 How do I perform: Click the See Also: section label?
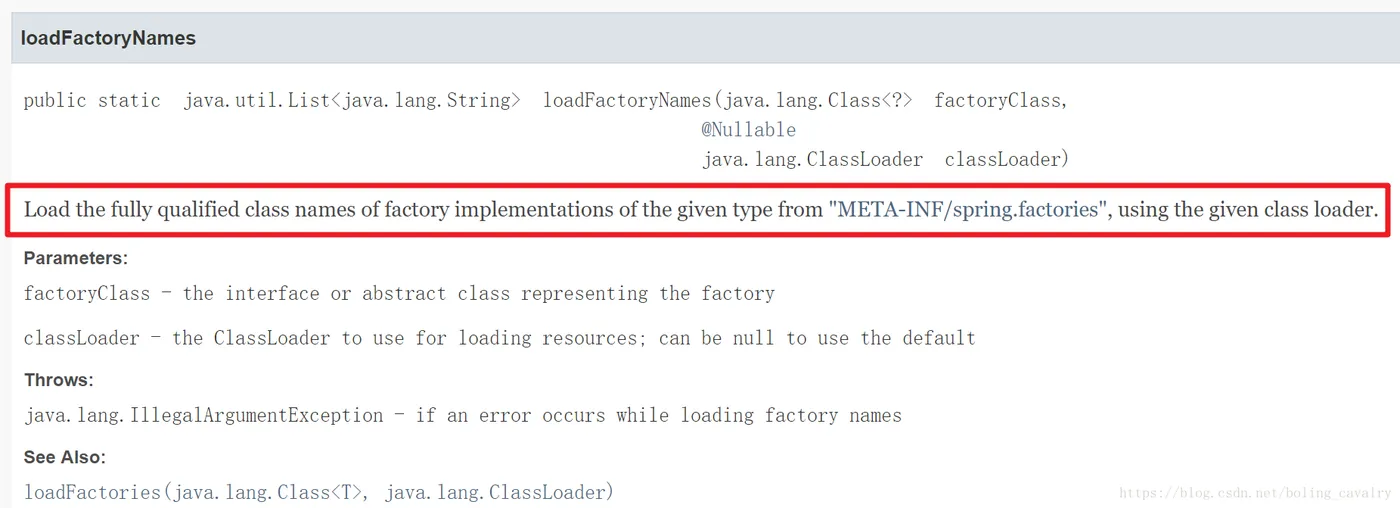click(x=65, y=457)
